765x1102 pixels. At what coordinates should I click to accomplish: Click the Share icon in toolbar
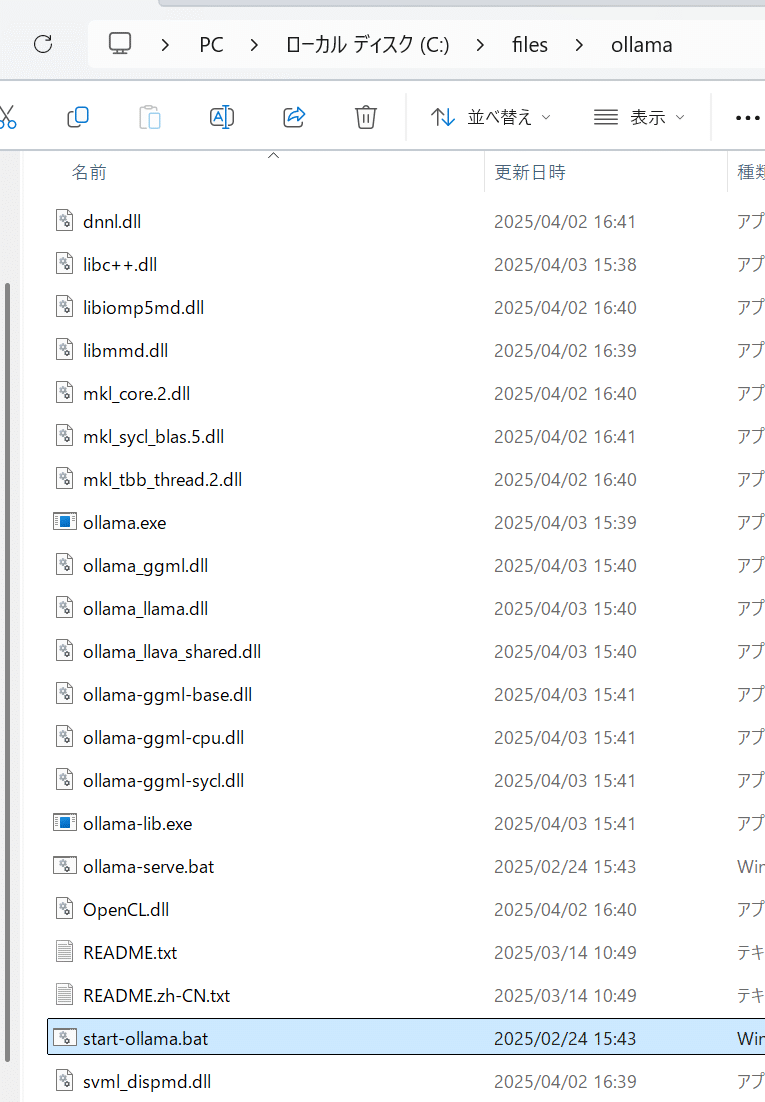pyautogui.click(x=294, y=117)
